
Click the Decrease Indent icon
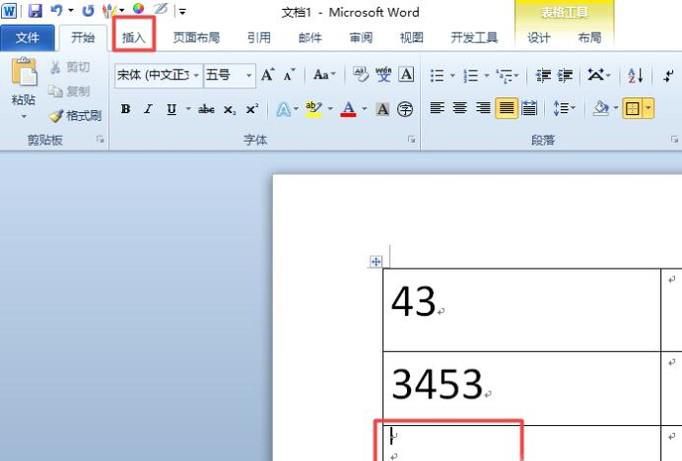coord(543,75)
